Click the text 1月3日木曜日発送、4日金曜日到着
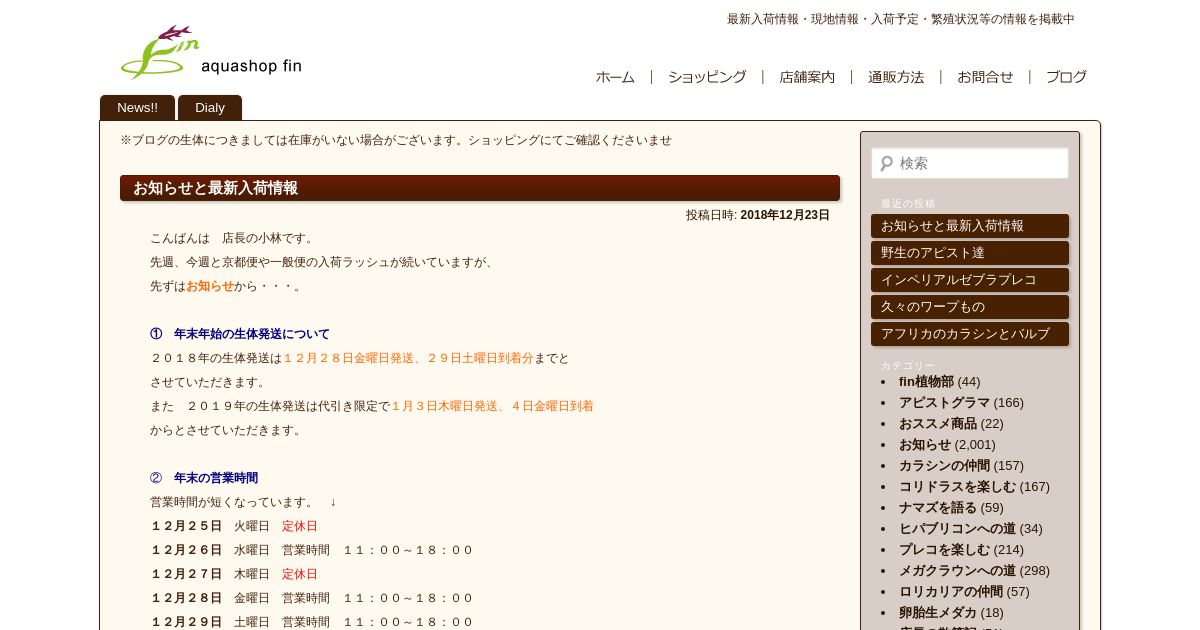This screenshot has height=630, width=1200. (x=492, y=406)
